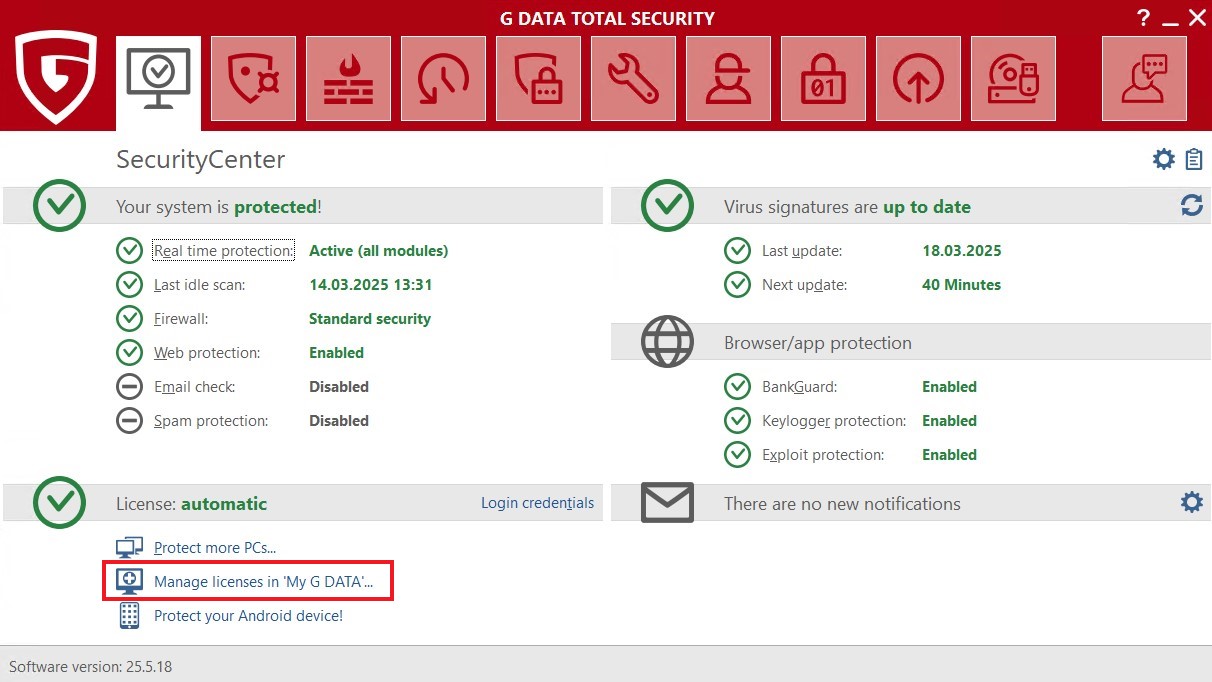Click the Next update entry
The width and height of the screenshot is (1212, 682).
click(x=804, y=285)
